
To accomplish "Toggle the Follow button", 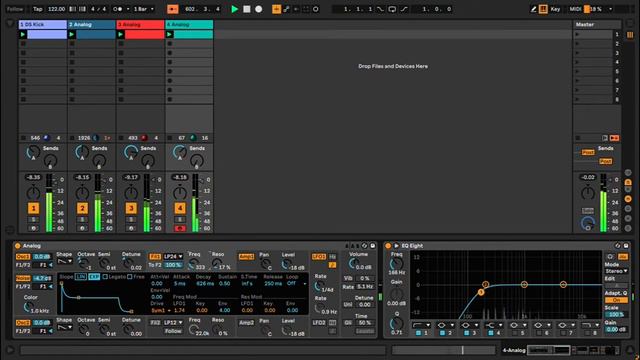I will click(15, 9).
